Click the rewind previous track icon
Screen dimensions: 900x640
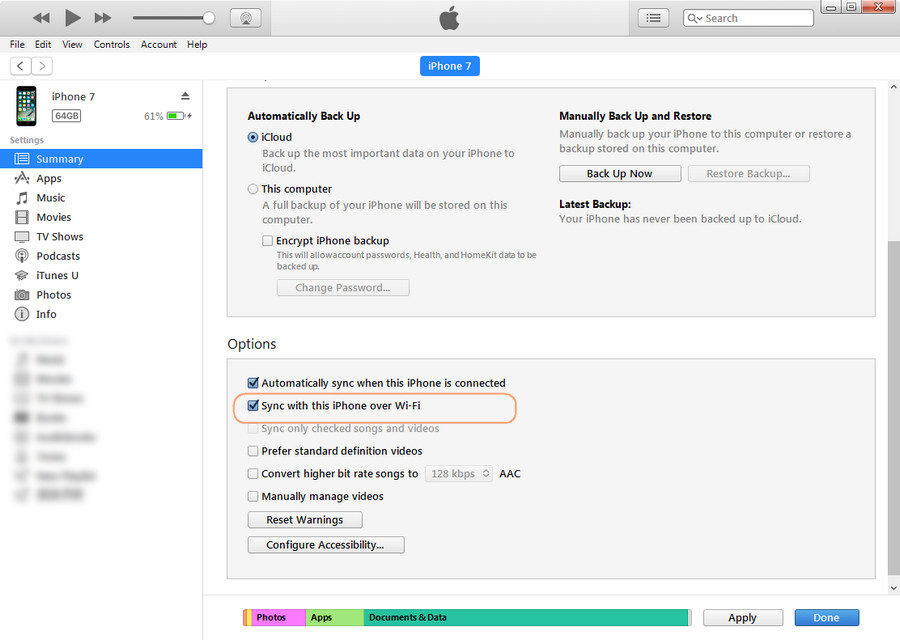coord(41,18)
